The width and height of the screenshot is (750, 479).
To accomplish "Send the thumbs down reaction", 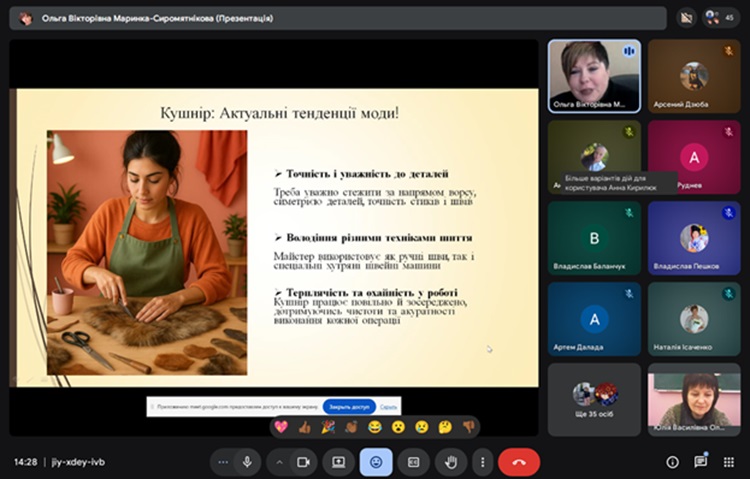I will pos(468,426).
